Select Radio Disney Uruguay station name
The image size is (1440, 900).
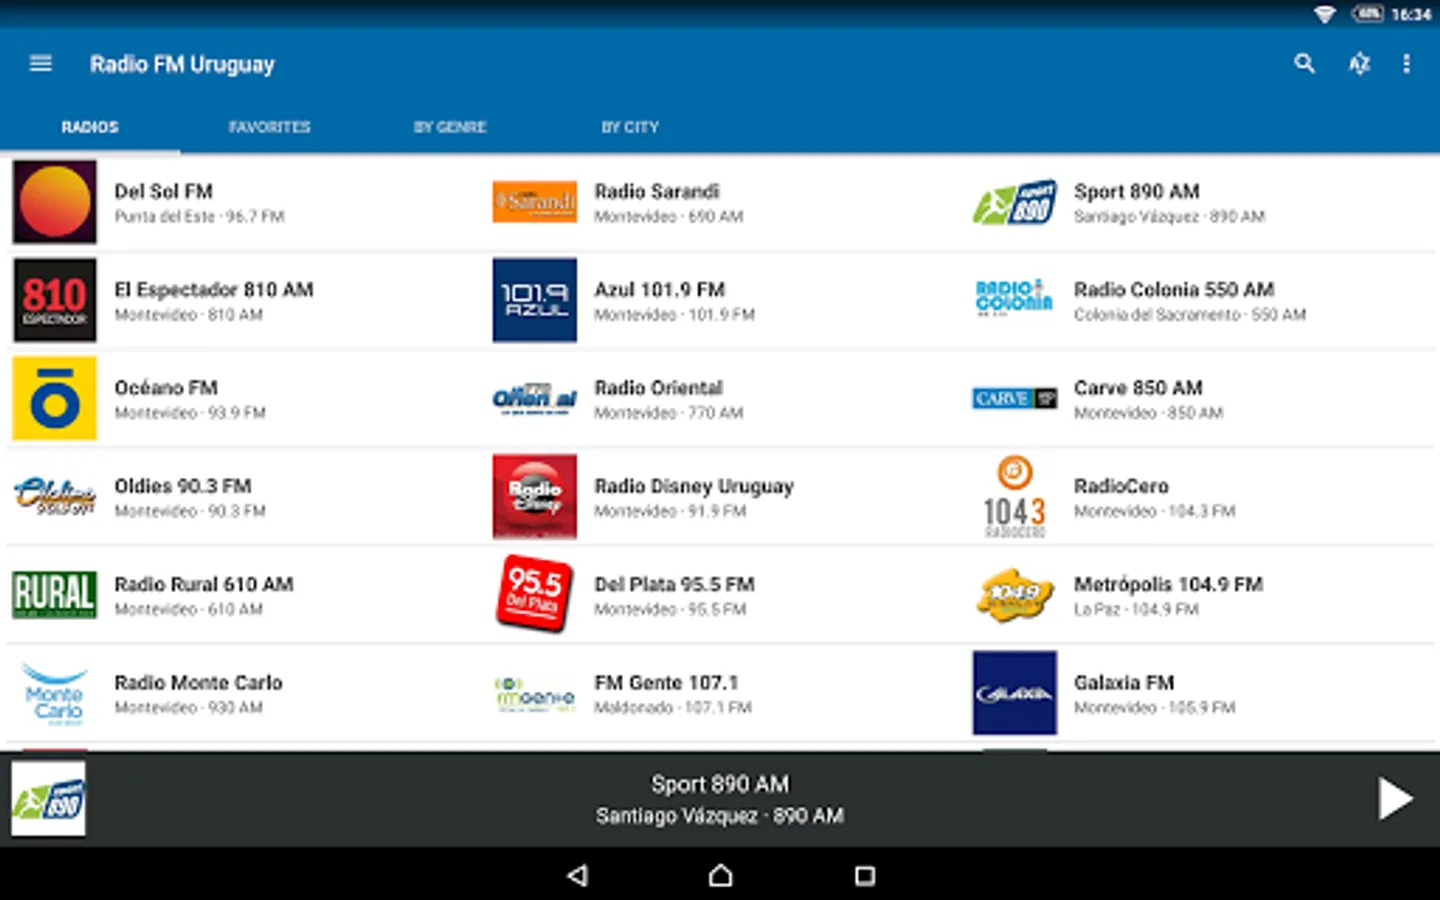694,486
